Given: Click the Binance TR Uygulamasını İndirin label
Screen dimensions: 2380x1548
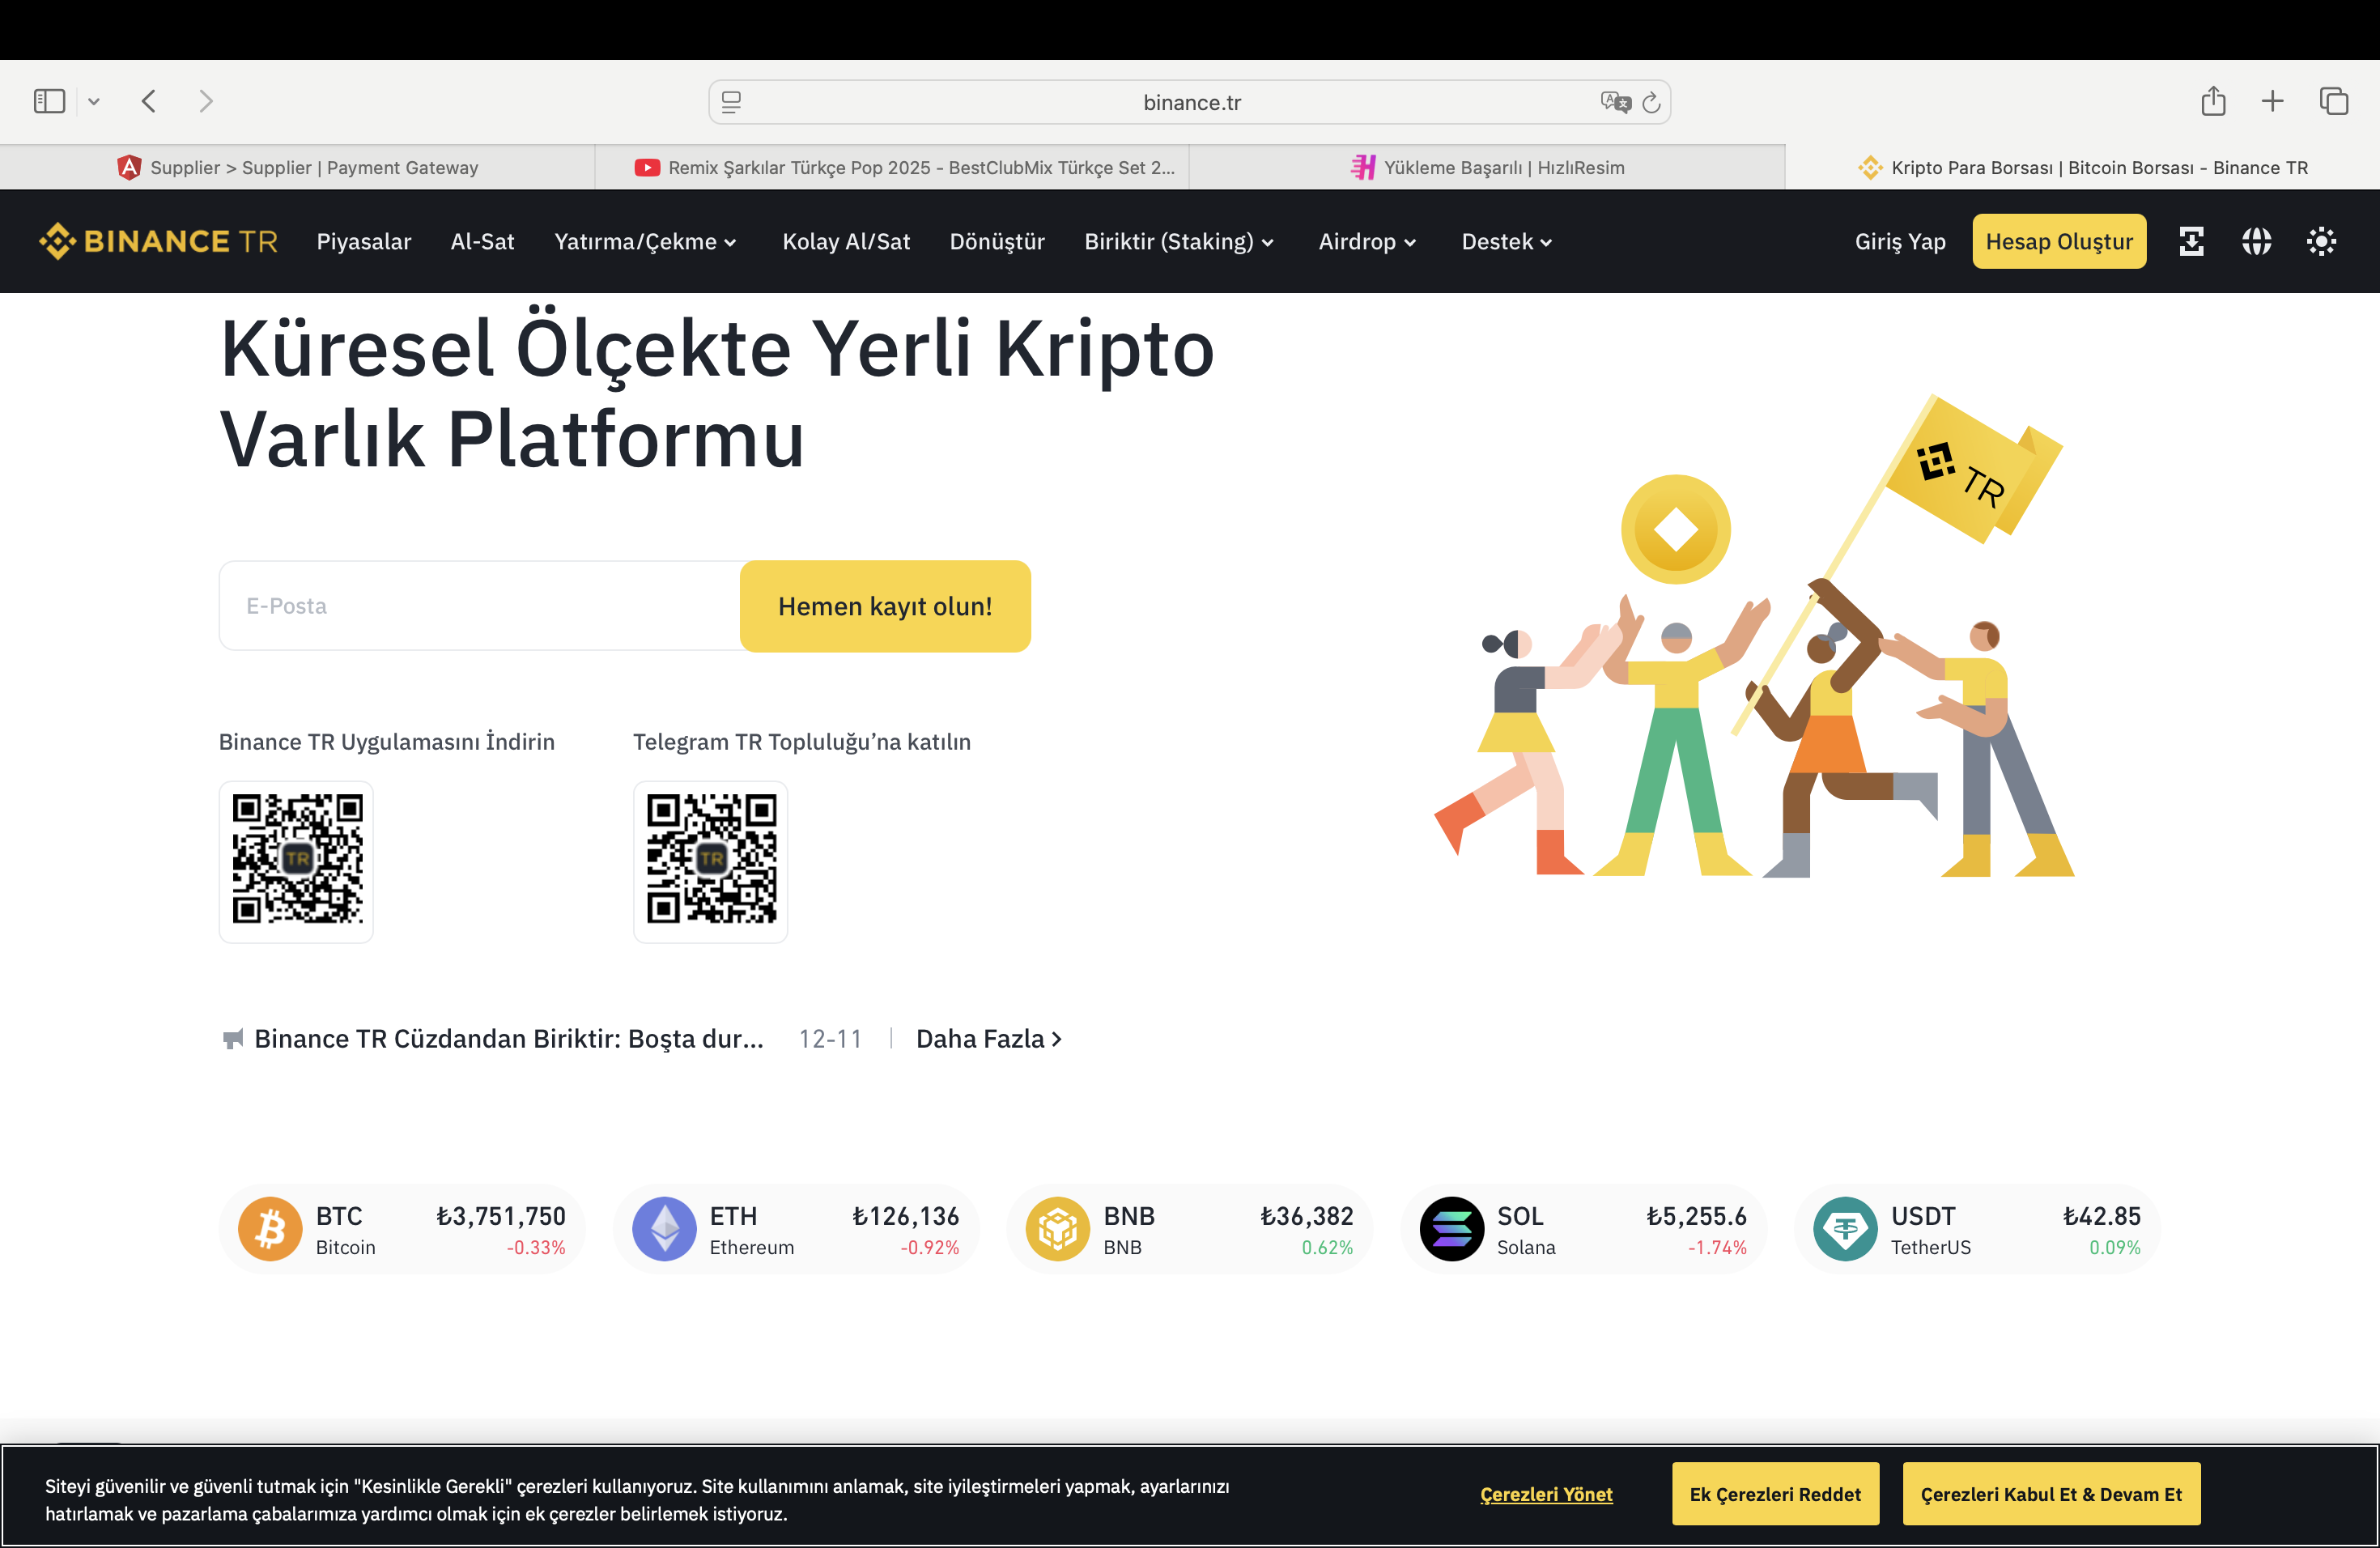Looking at the screenshot, I should coord(387,742).
